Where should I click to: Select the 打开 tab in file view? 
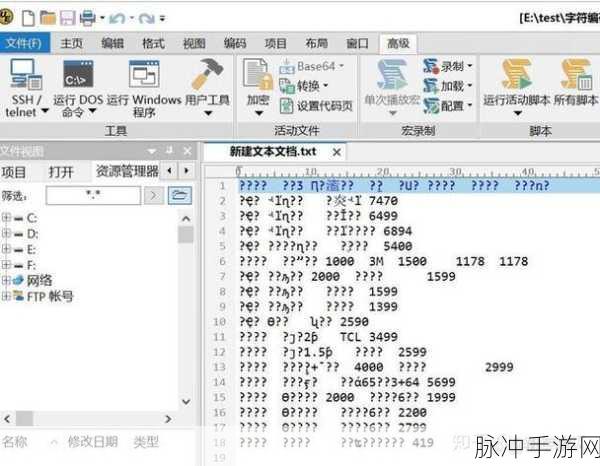(61, 172)
